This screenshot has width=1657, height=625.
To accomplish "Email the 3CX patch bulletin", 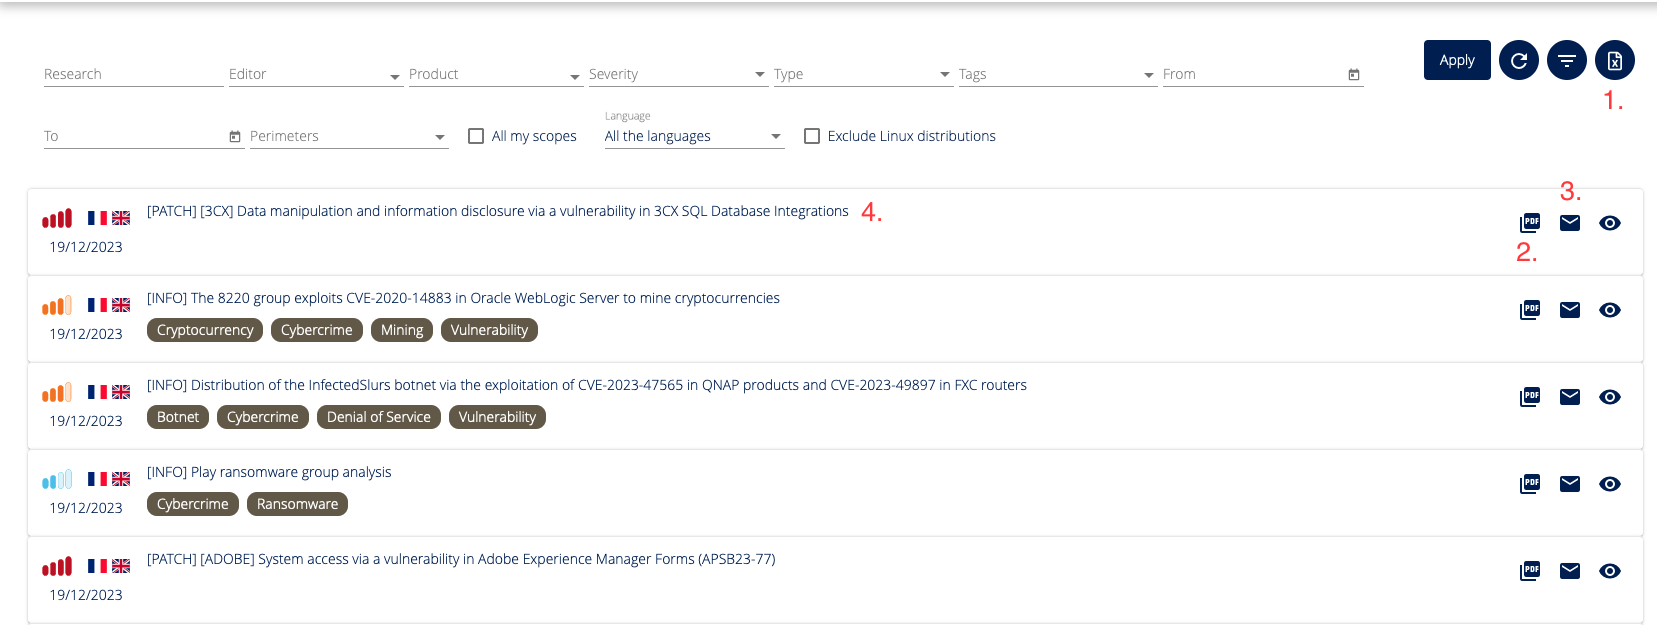I will coord(1570,223).
